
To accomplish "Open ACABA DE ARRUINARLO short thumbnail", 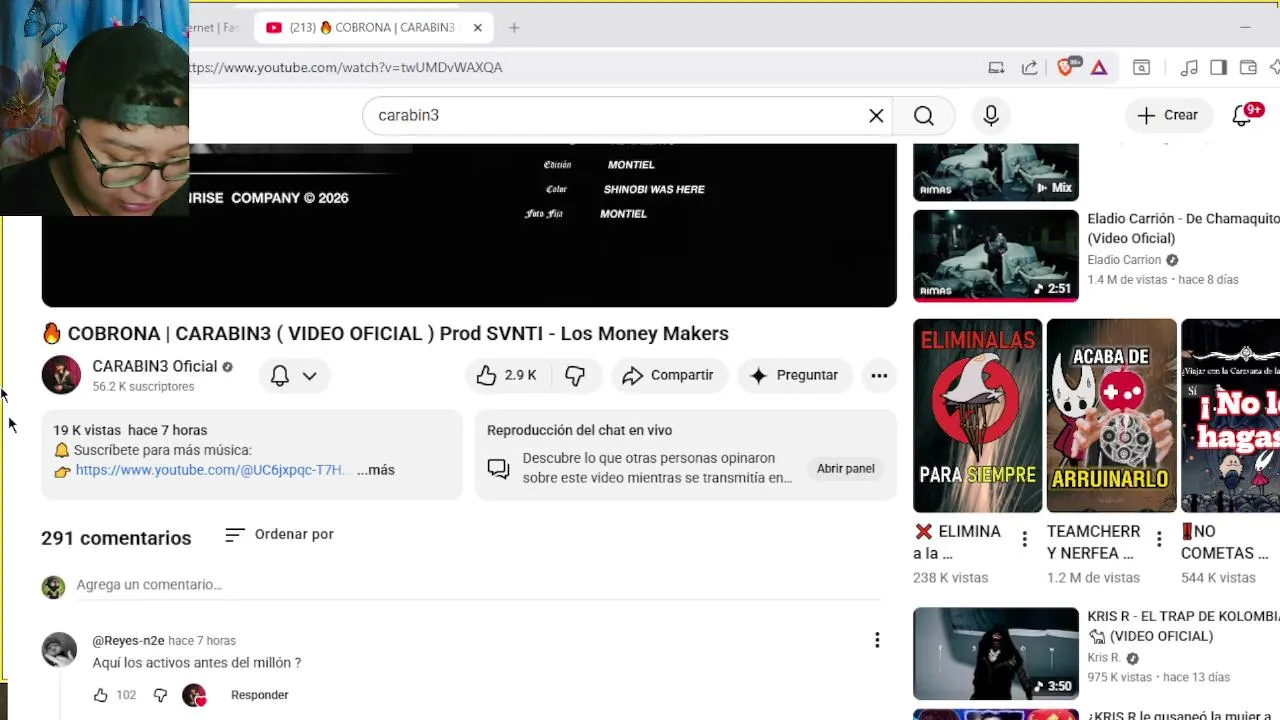I will click(1111, 415).
